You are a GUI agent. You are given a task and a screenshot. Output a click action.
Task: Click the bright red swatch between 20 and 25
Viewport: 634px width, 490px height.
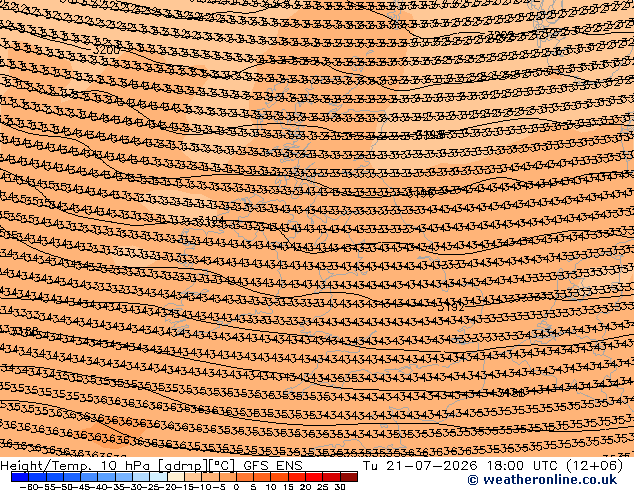point(314,477)
